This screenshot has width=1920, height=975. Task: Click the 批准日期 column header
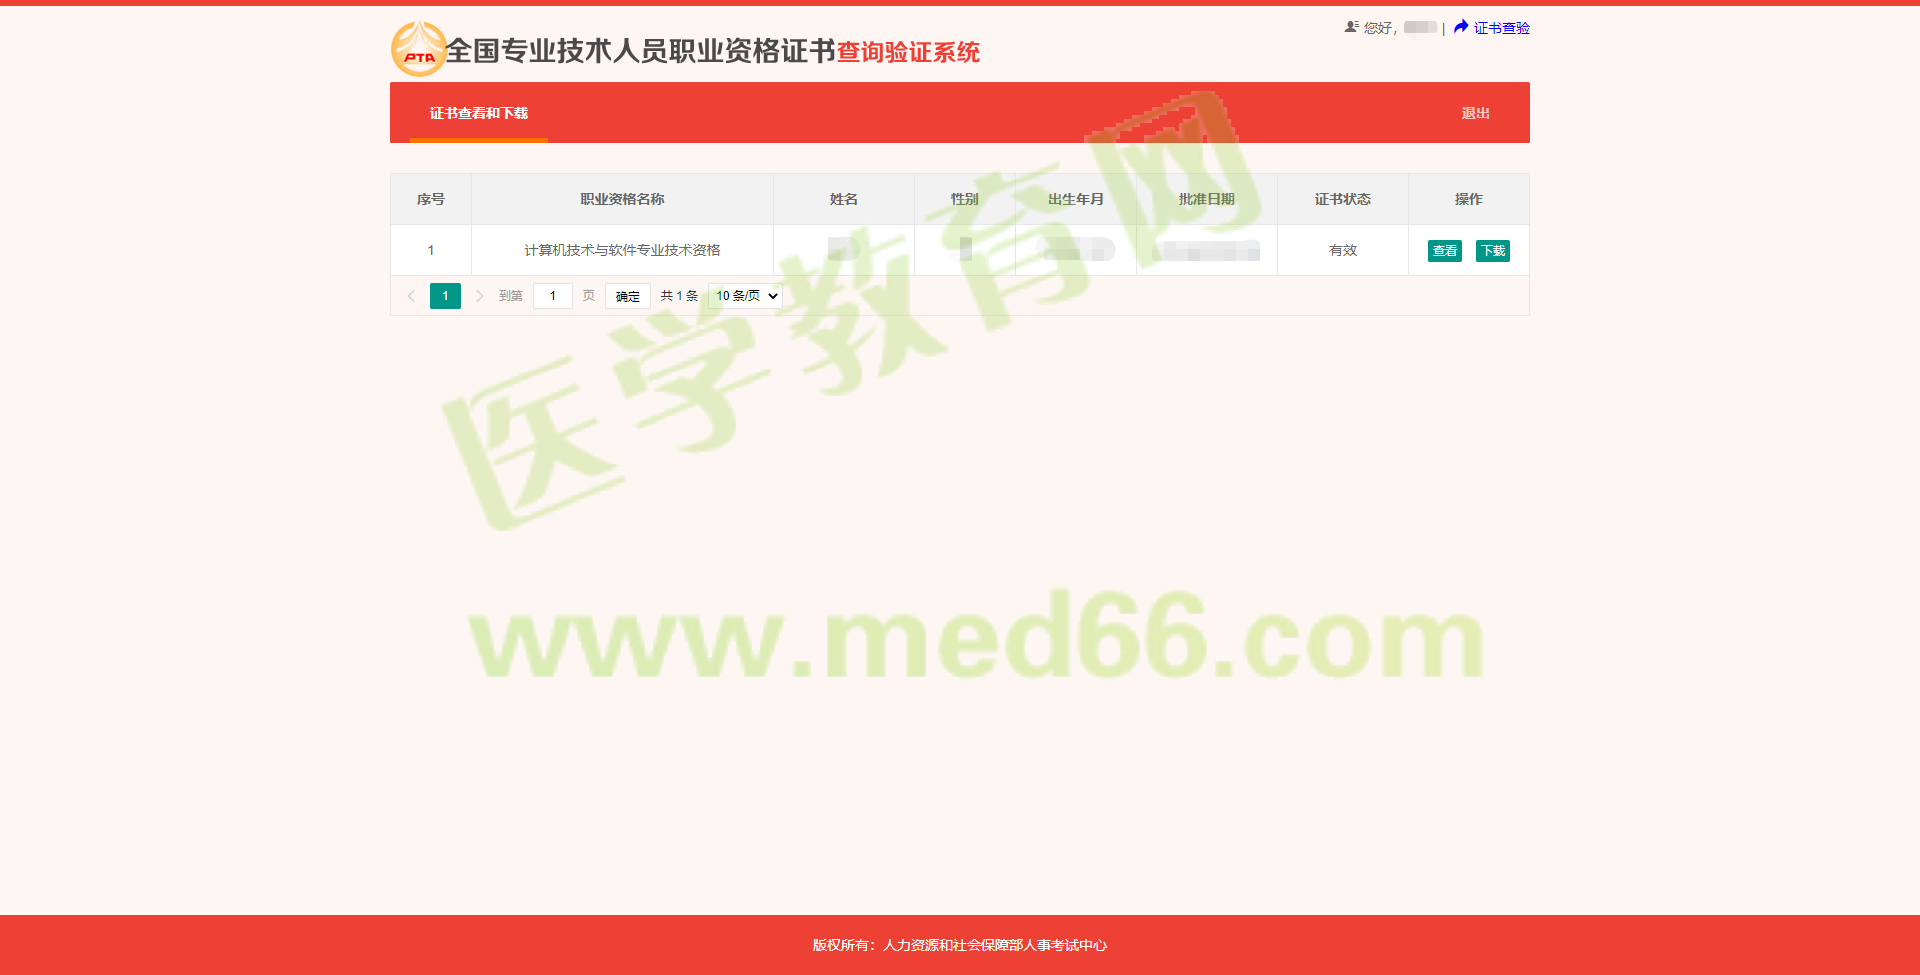pos(1206,199)
